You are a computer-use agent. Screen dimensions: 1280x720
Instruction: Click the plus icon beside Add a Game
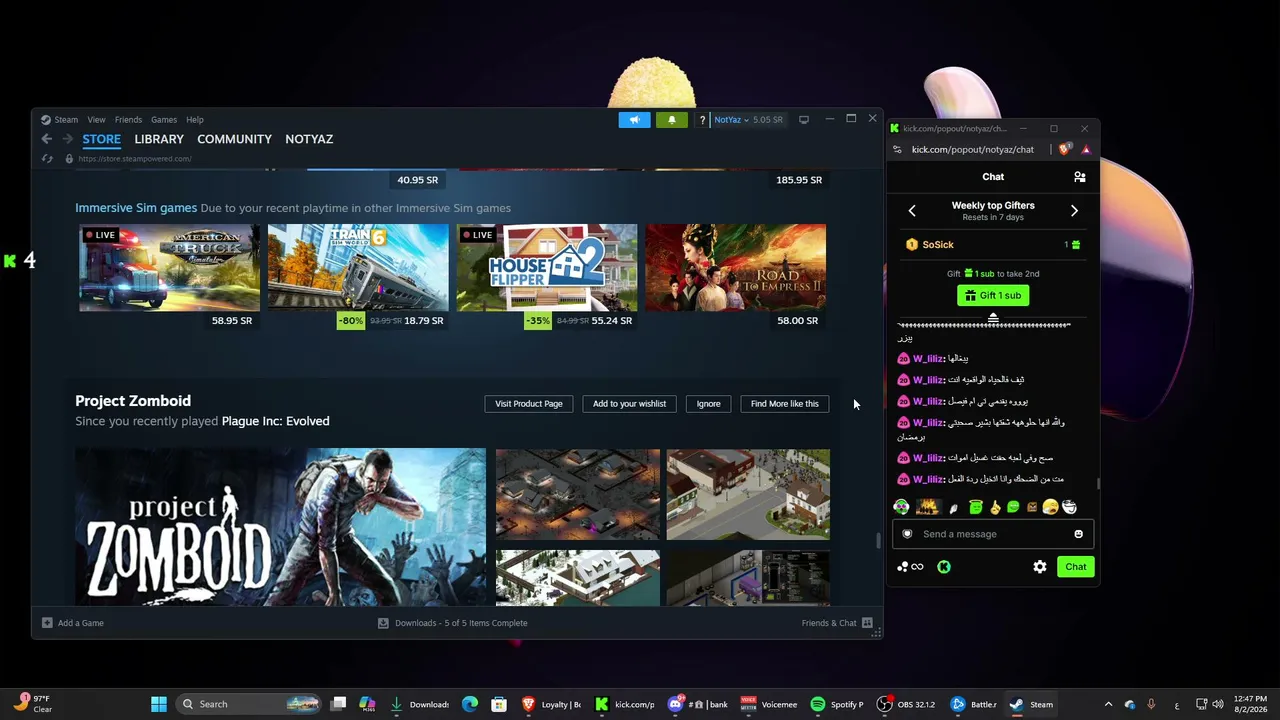(47, 623)
